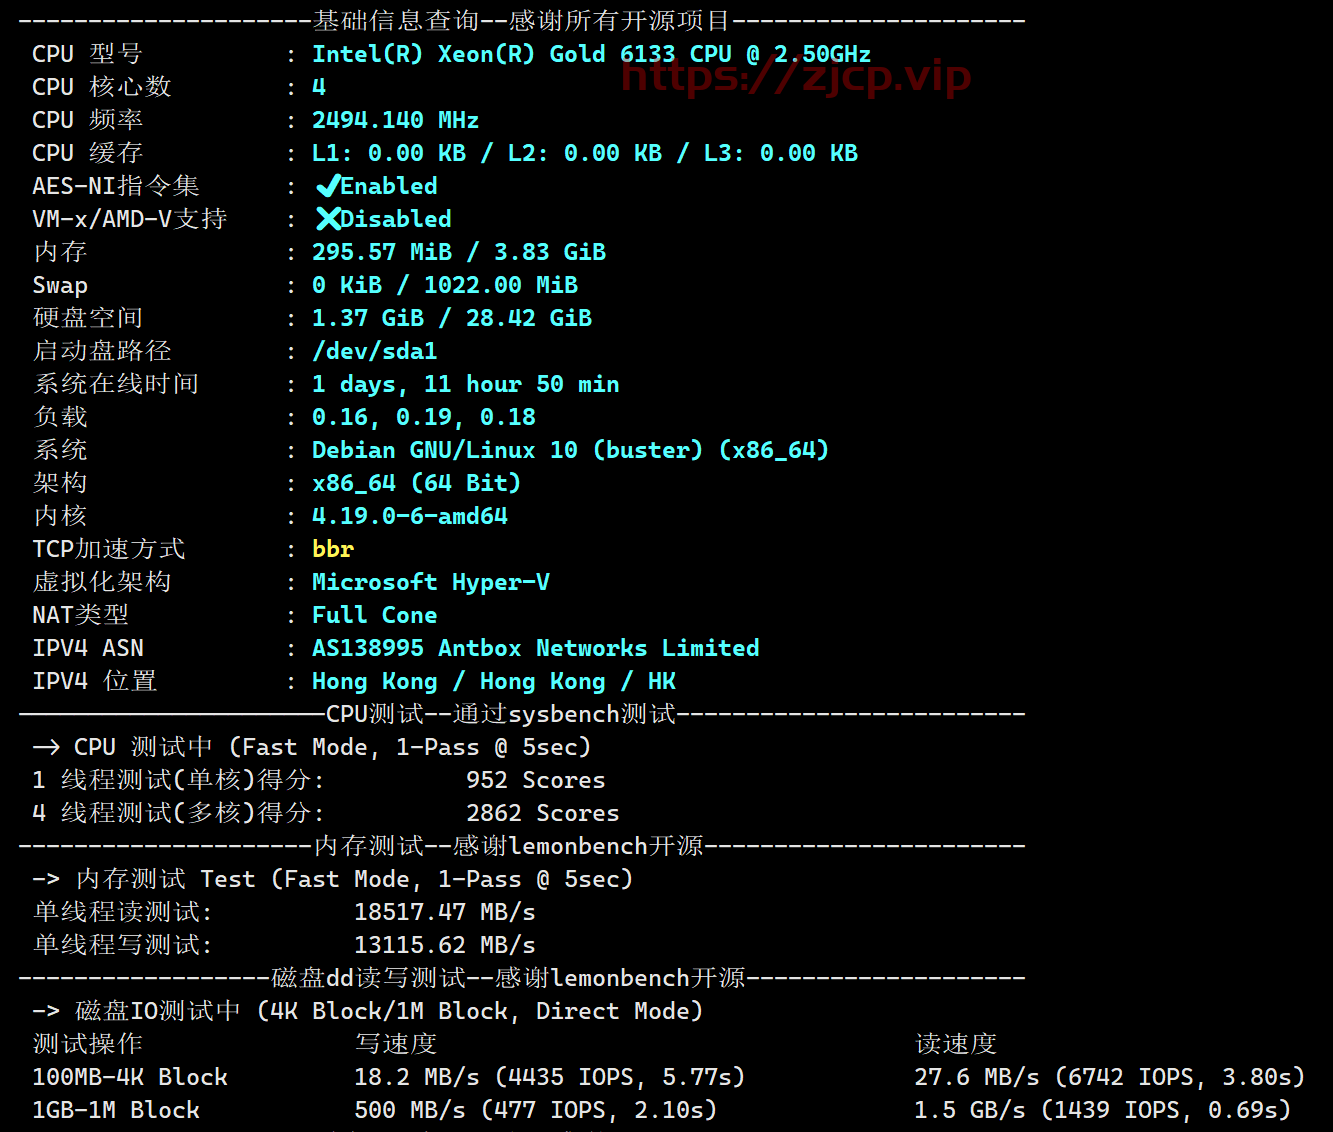
Task: Click the CPU 测试中 Fast Mode line
Action: point(312,747)
